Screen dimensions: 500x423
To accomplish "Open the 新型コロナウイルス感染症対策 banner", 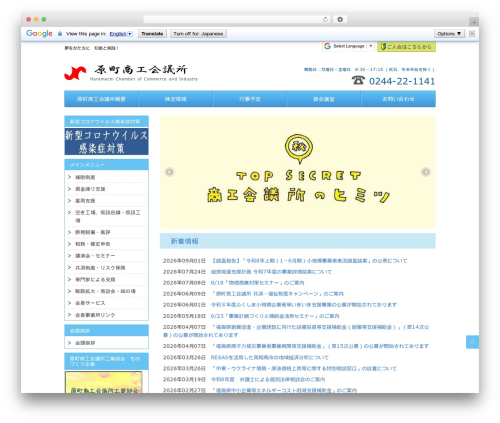I will click(106, 142).
